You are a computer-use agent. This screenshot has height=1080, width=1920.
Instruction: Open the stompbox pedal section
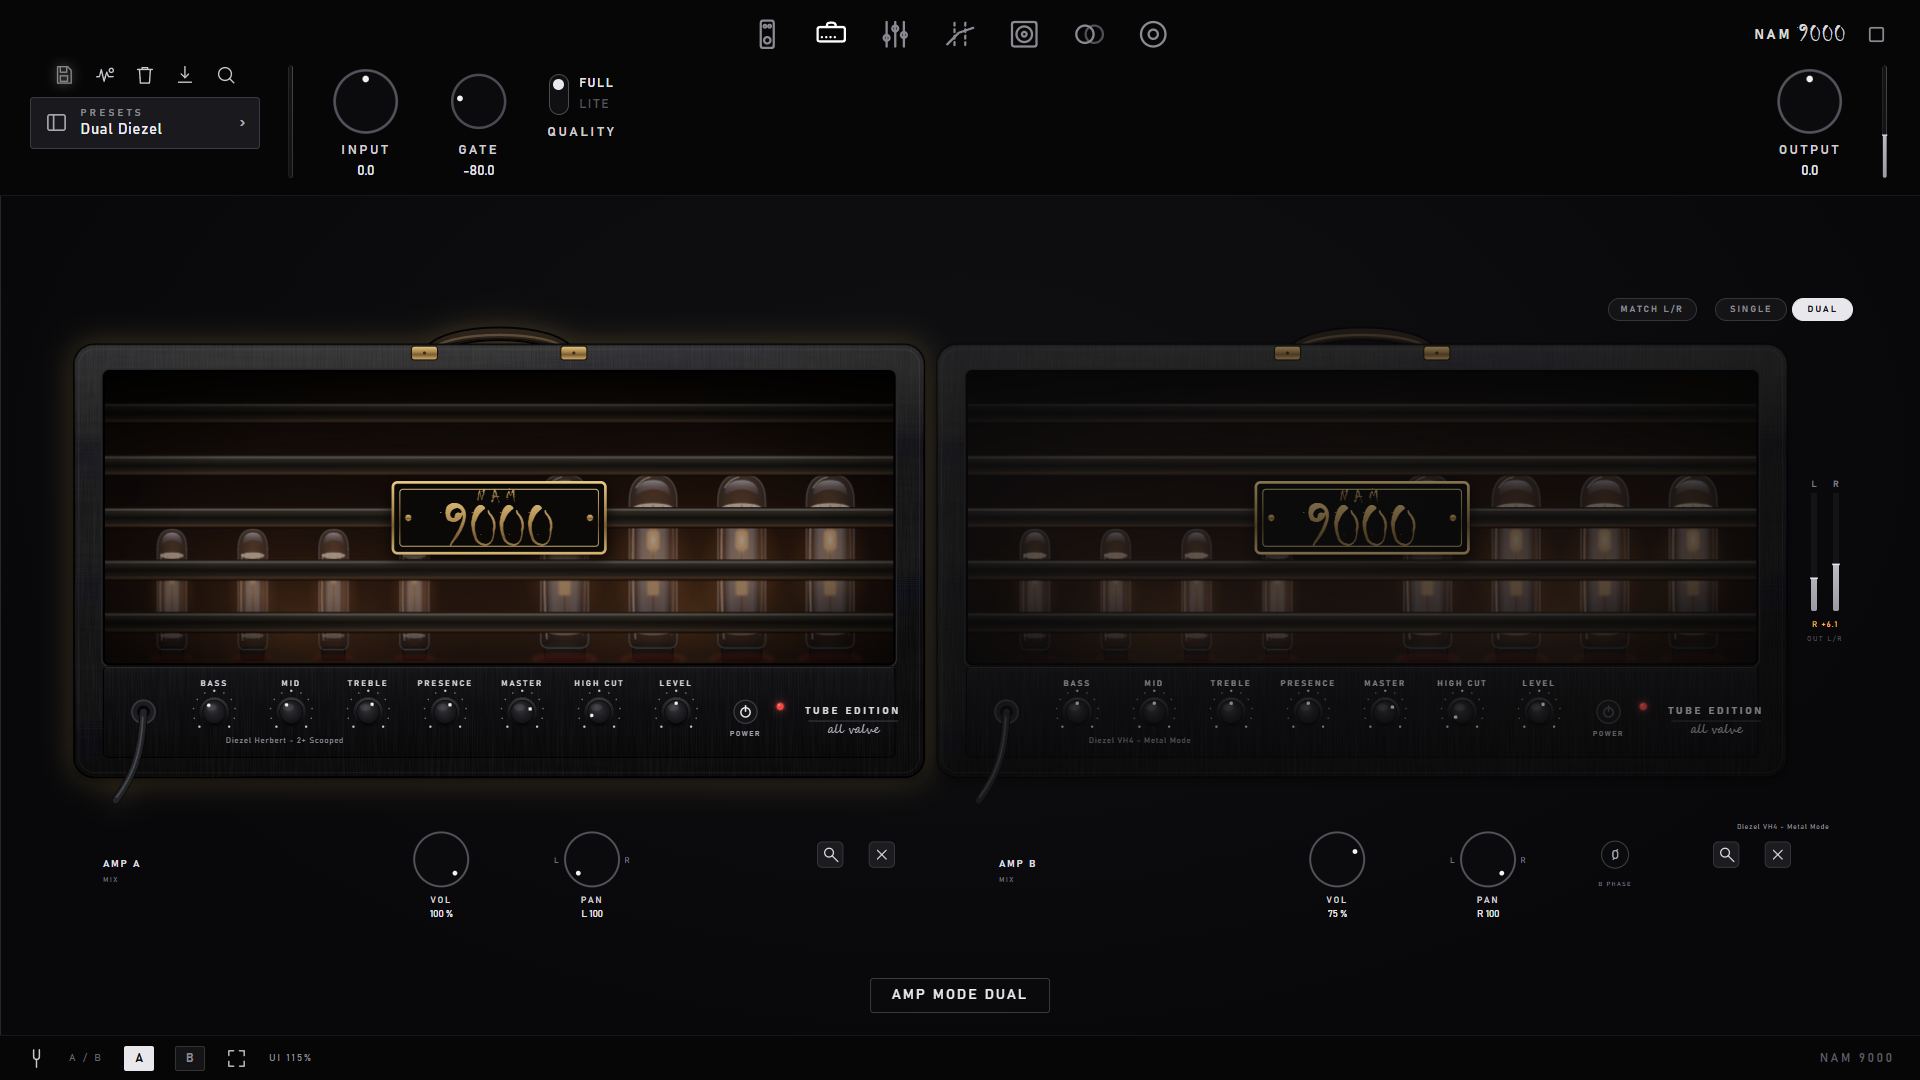click(x=767, y=34)
